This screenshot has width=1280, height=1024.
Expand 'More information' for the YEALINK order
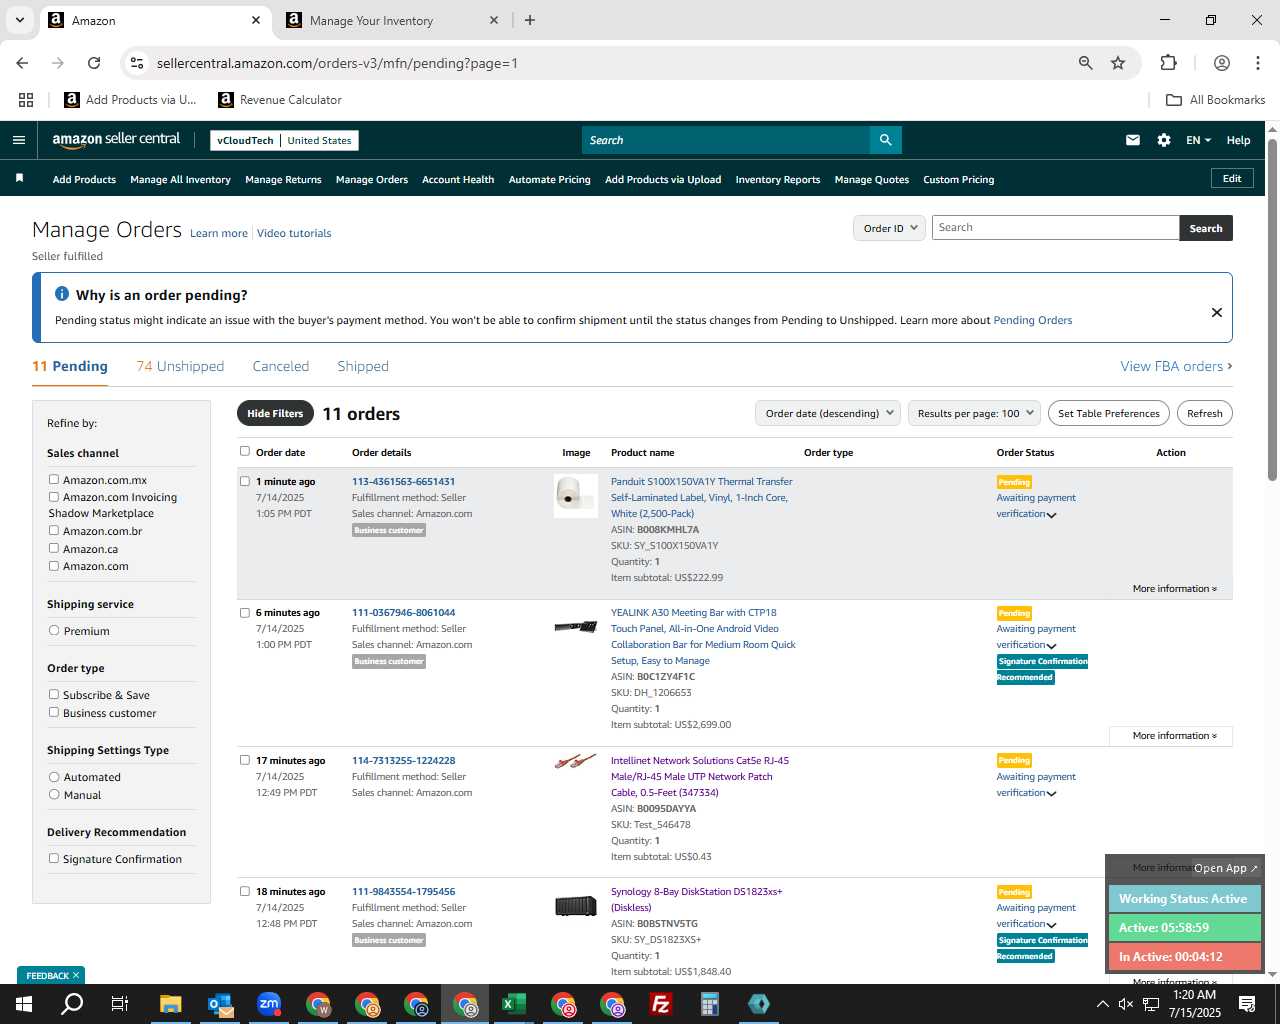1174,735
